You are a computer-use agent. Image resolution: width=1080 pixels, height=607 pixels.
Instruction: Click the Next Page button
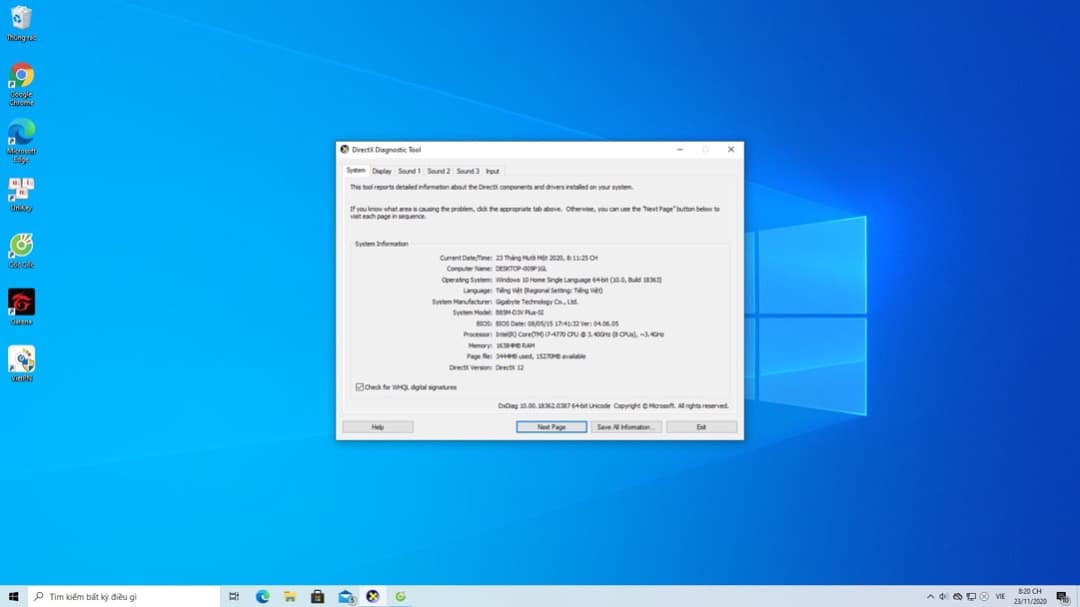click(551, 426)
